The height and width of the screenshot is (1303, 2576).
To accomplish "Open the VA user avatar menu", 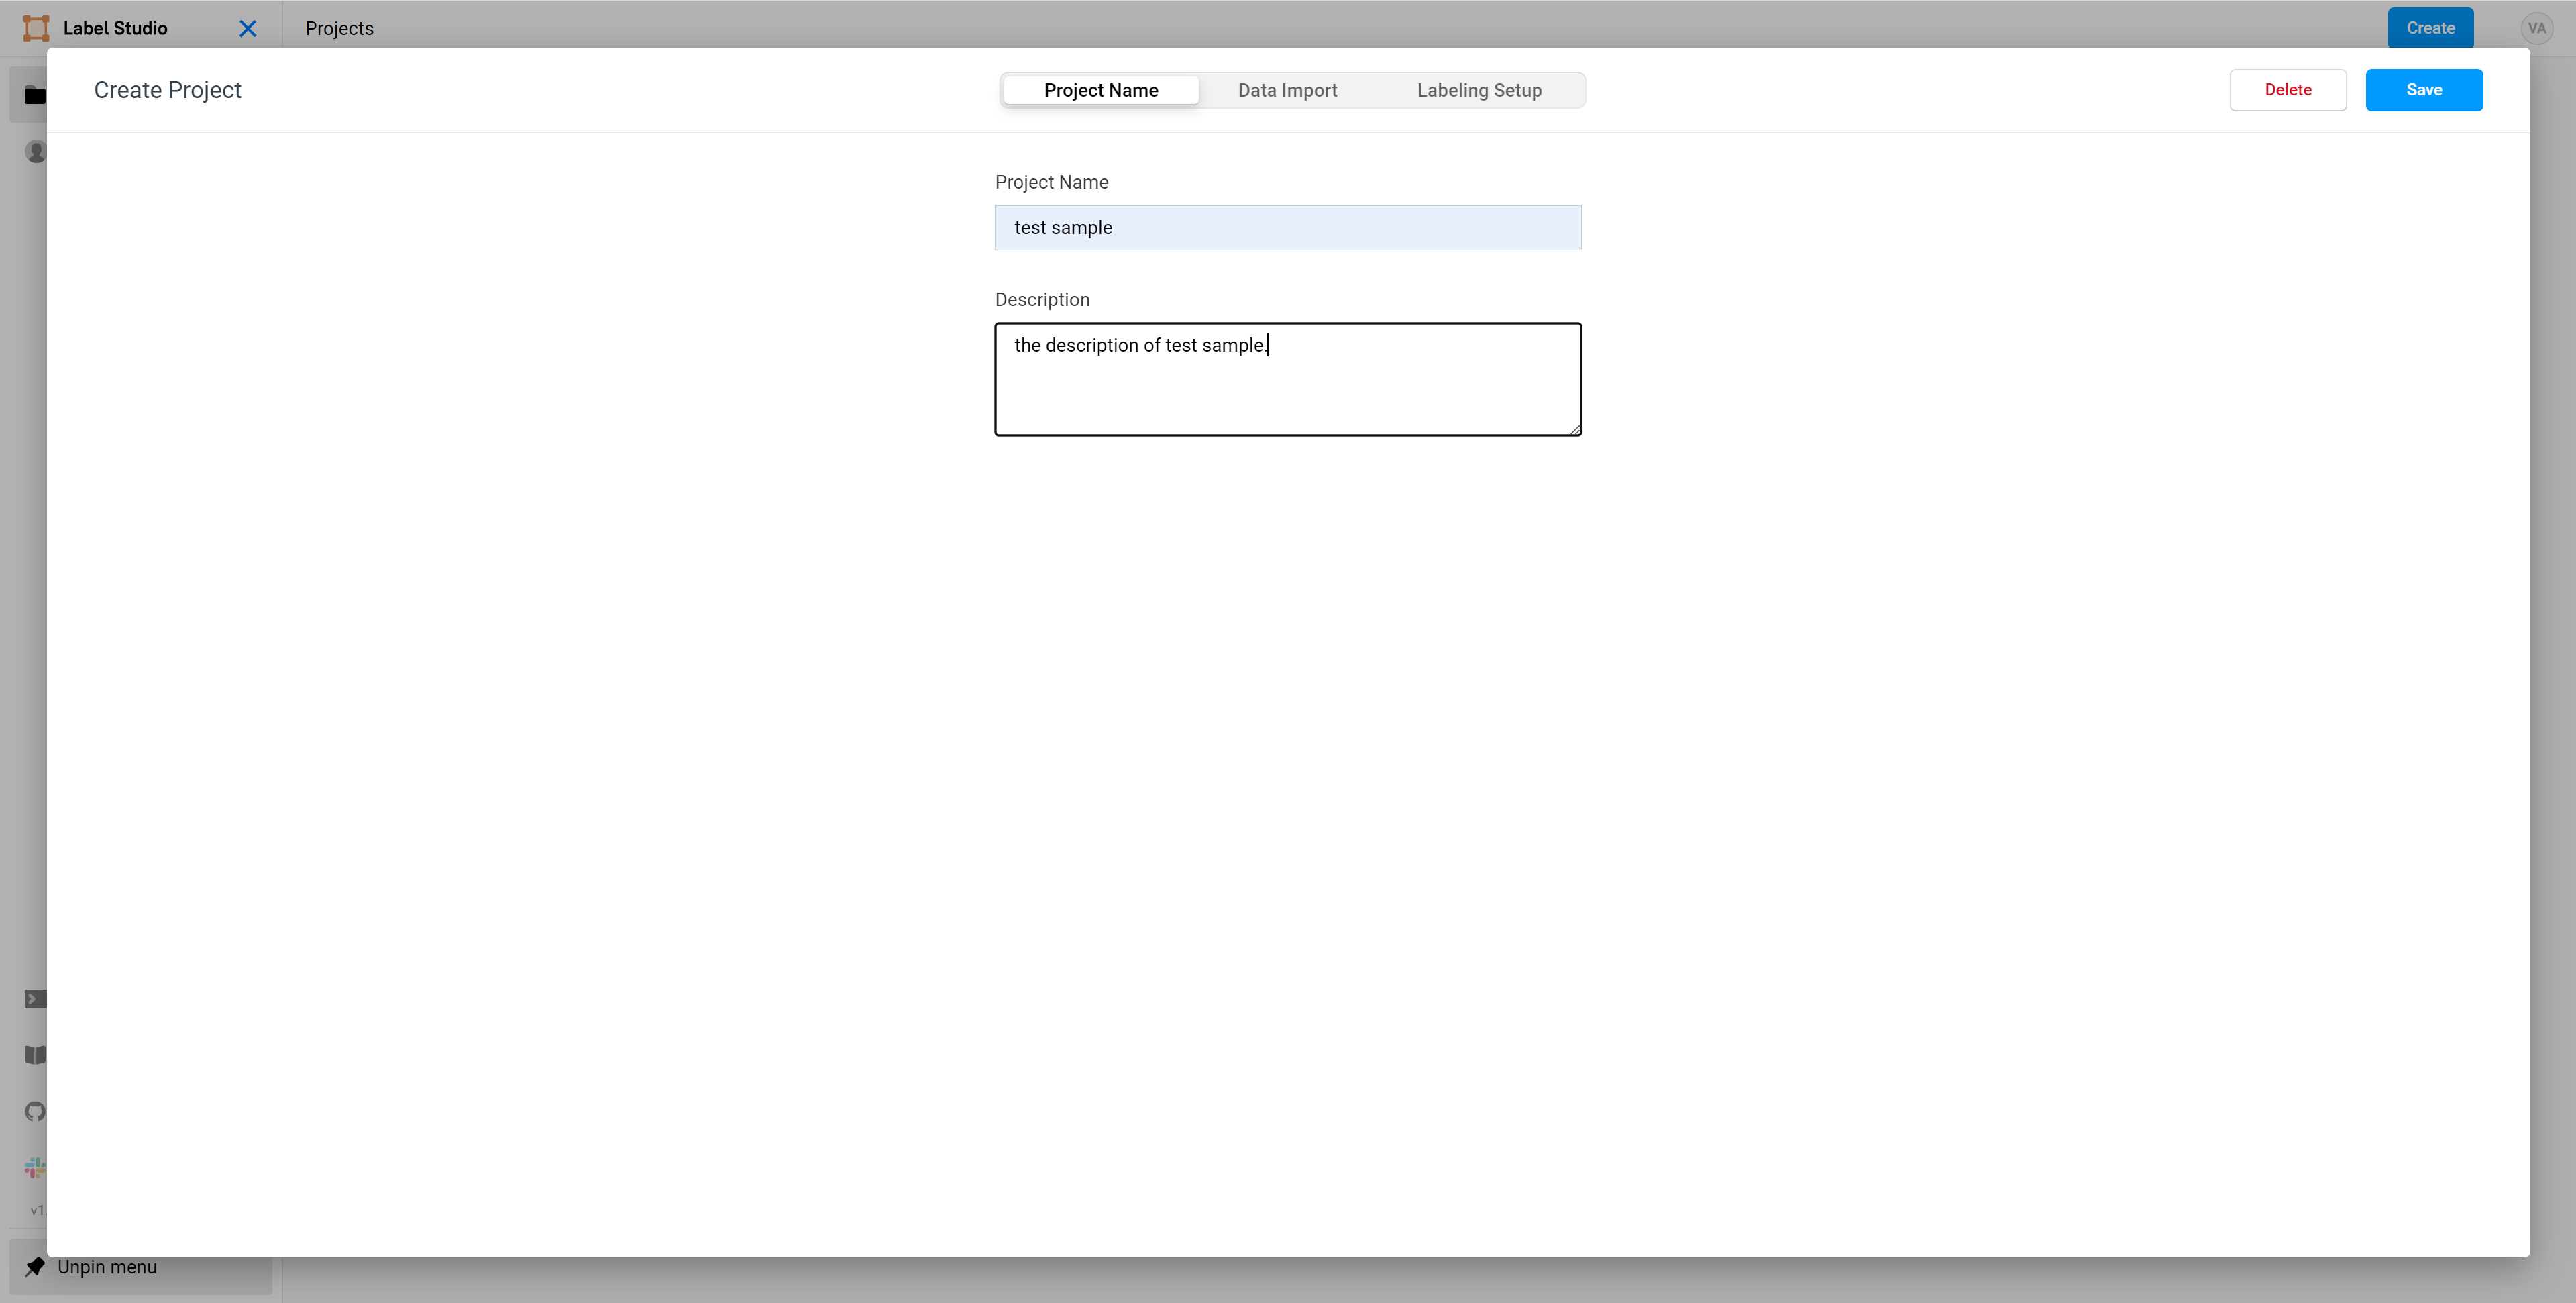I will (x=2536, y=28).
